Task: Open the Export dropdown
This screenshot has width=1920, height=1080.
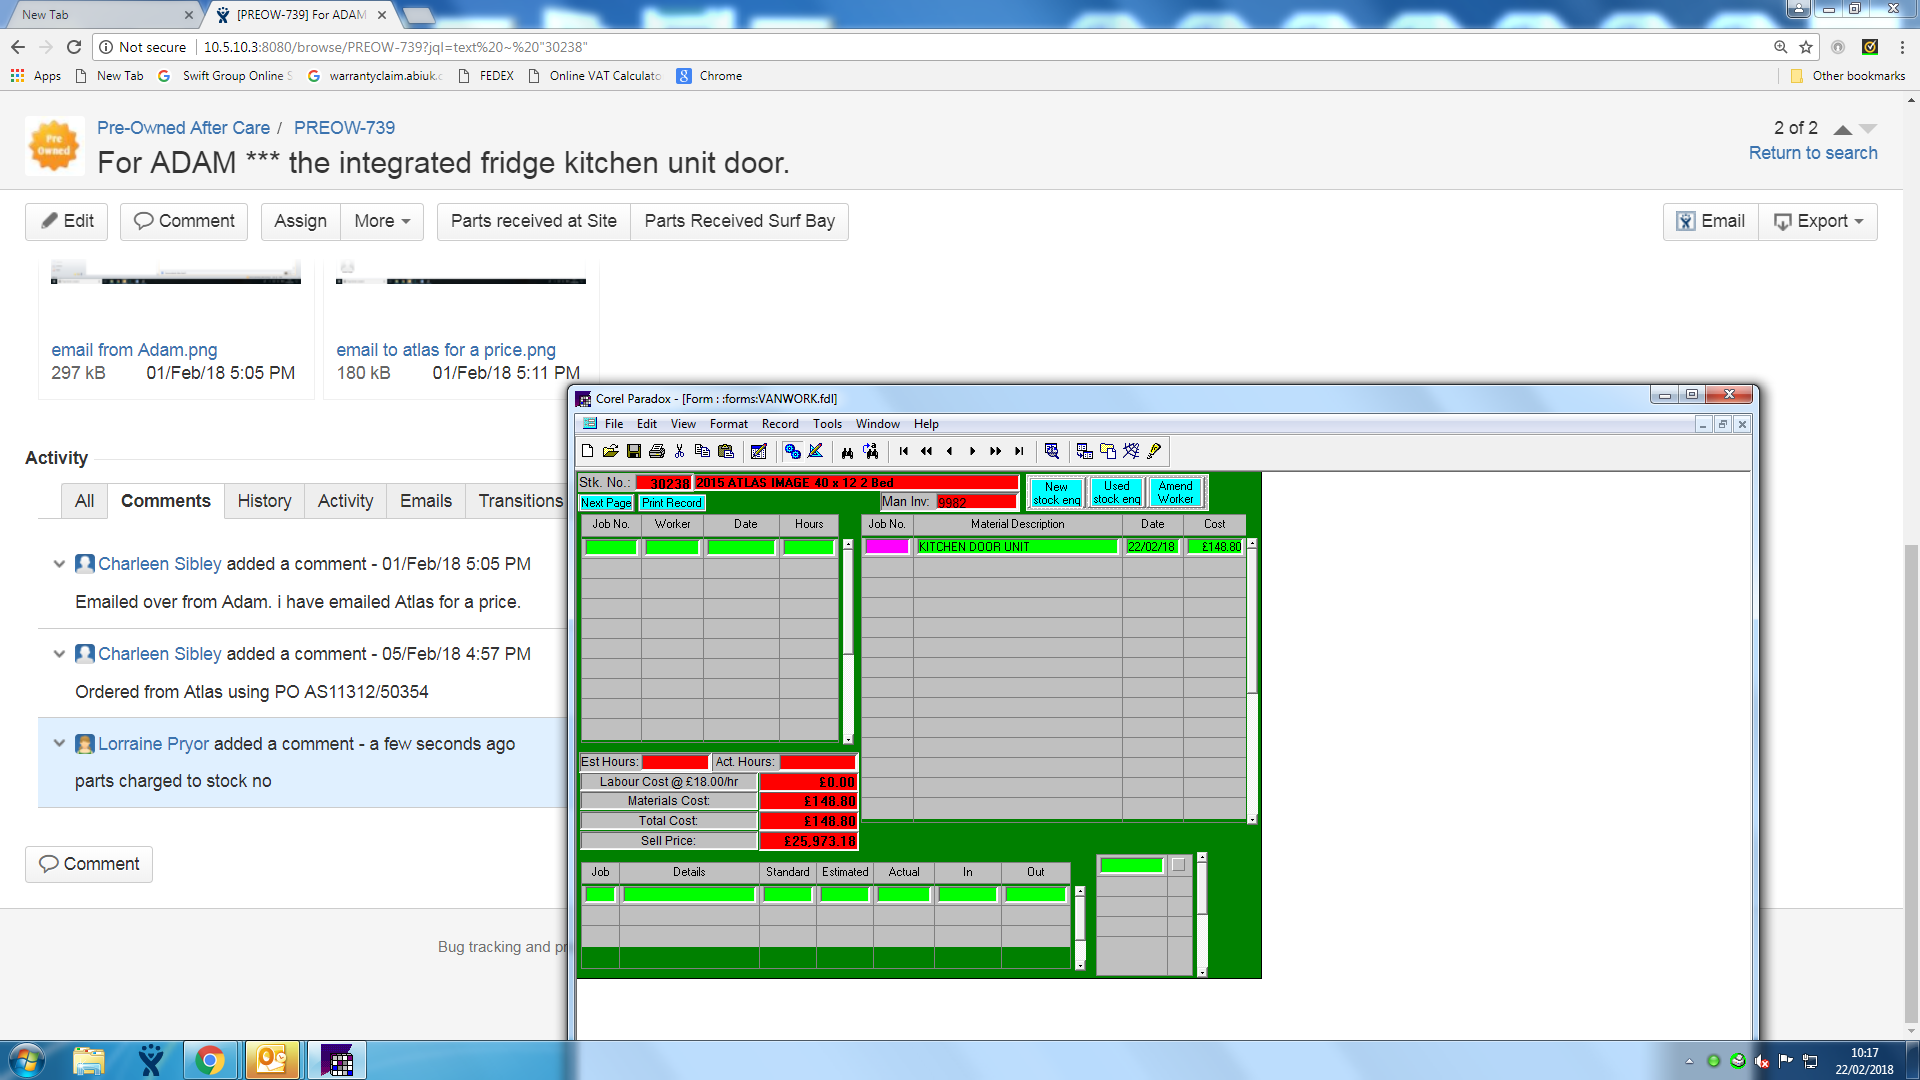Action: 1819,221
